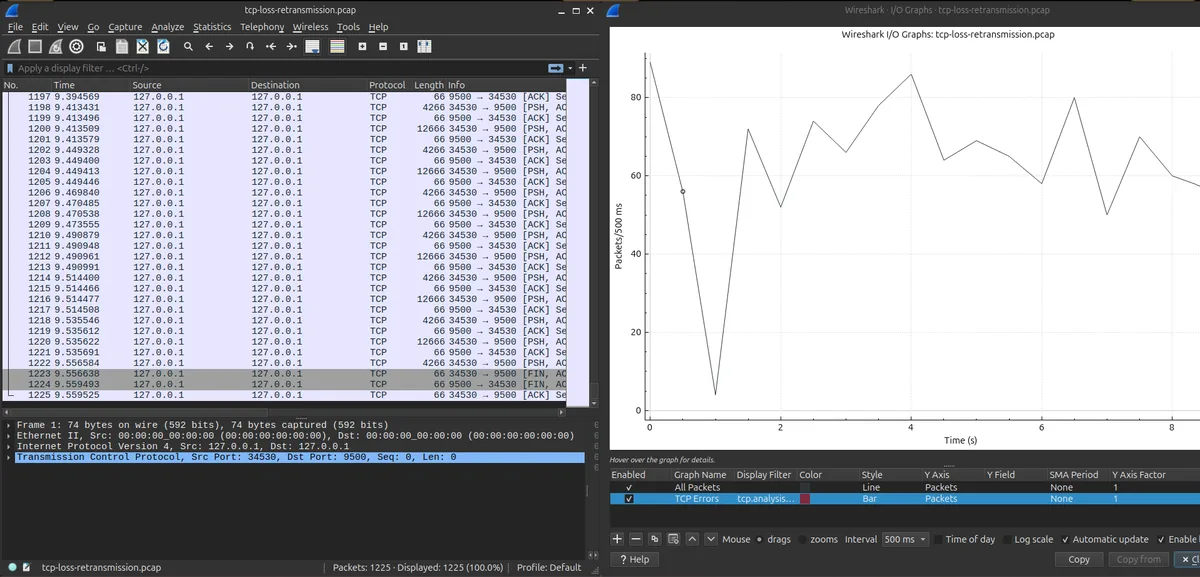Click the Stop capture square icon

35,46
